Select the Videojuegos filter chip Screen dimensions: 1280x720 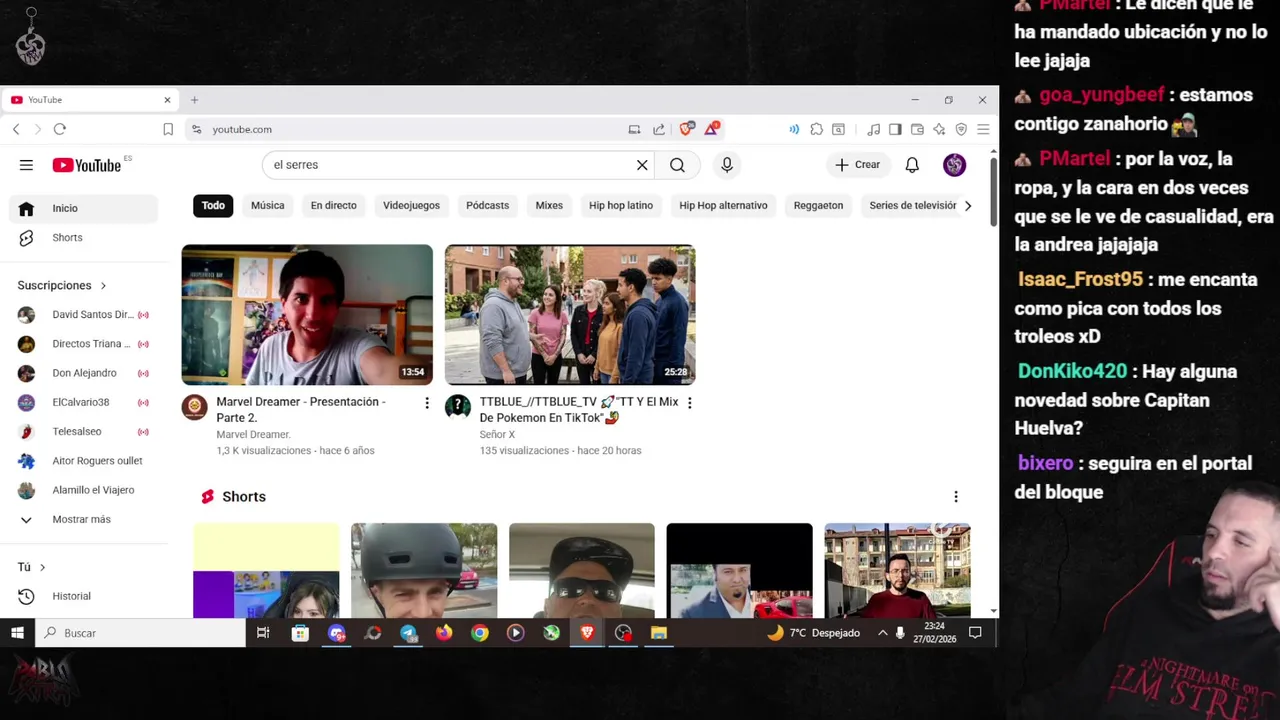(x=411, y=206)
